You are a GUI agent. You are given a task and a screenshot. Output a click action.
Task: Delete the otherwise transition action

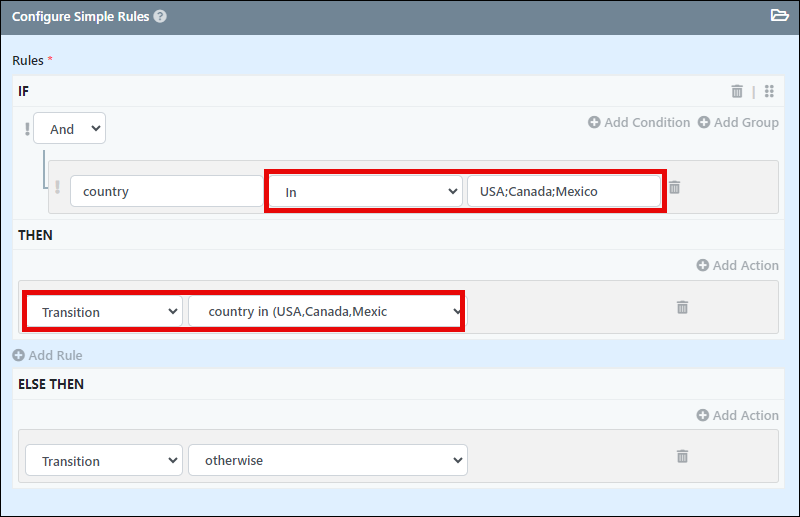[x=682, y=456]
